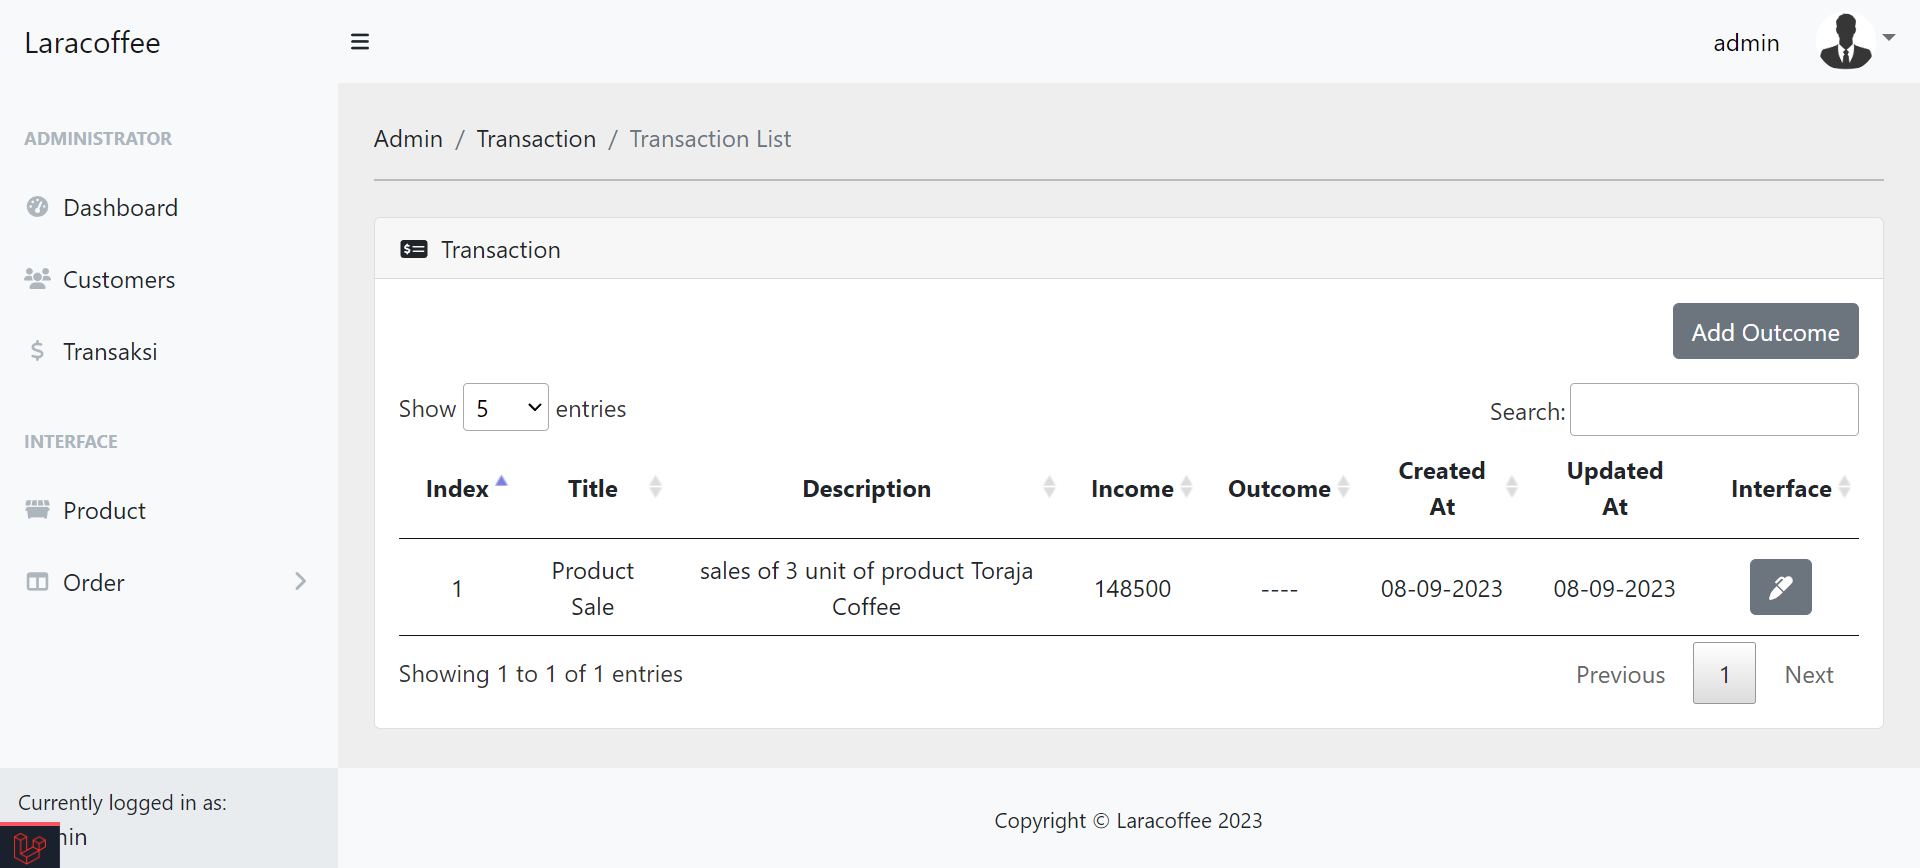Sort the table by Description column
The width and height of the screenshot is (1920, 868).
pos(866,489)
